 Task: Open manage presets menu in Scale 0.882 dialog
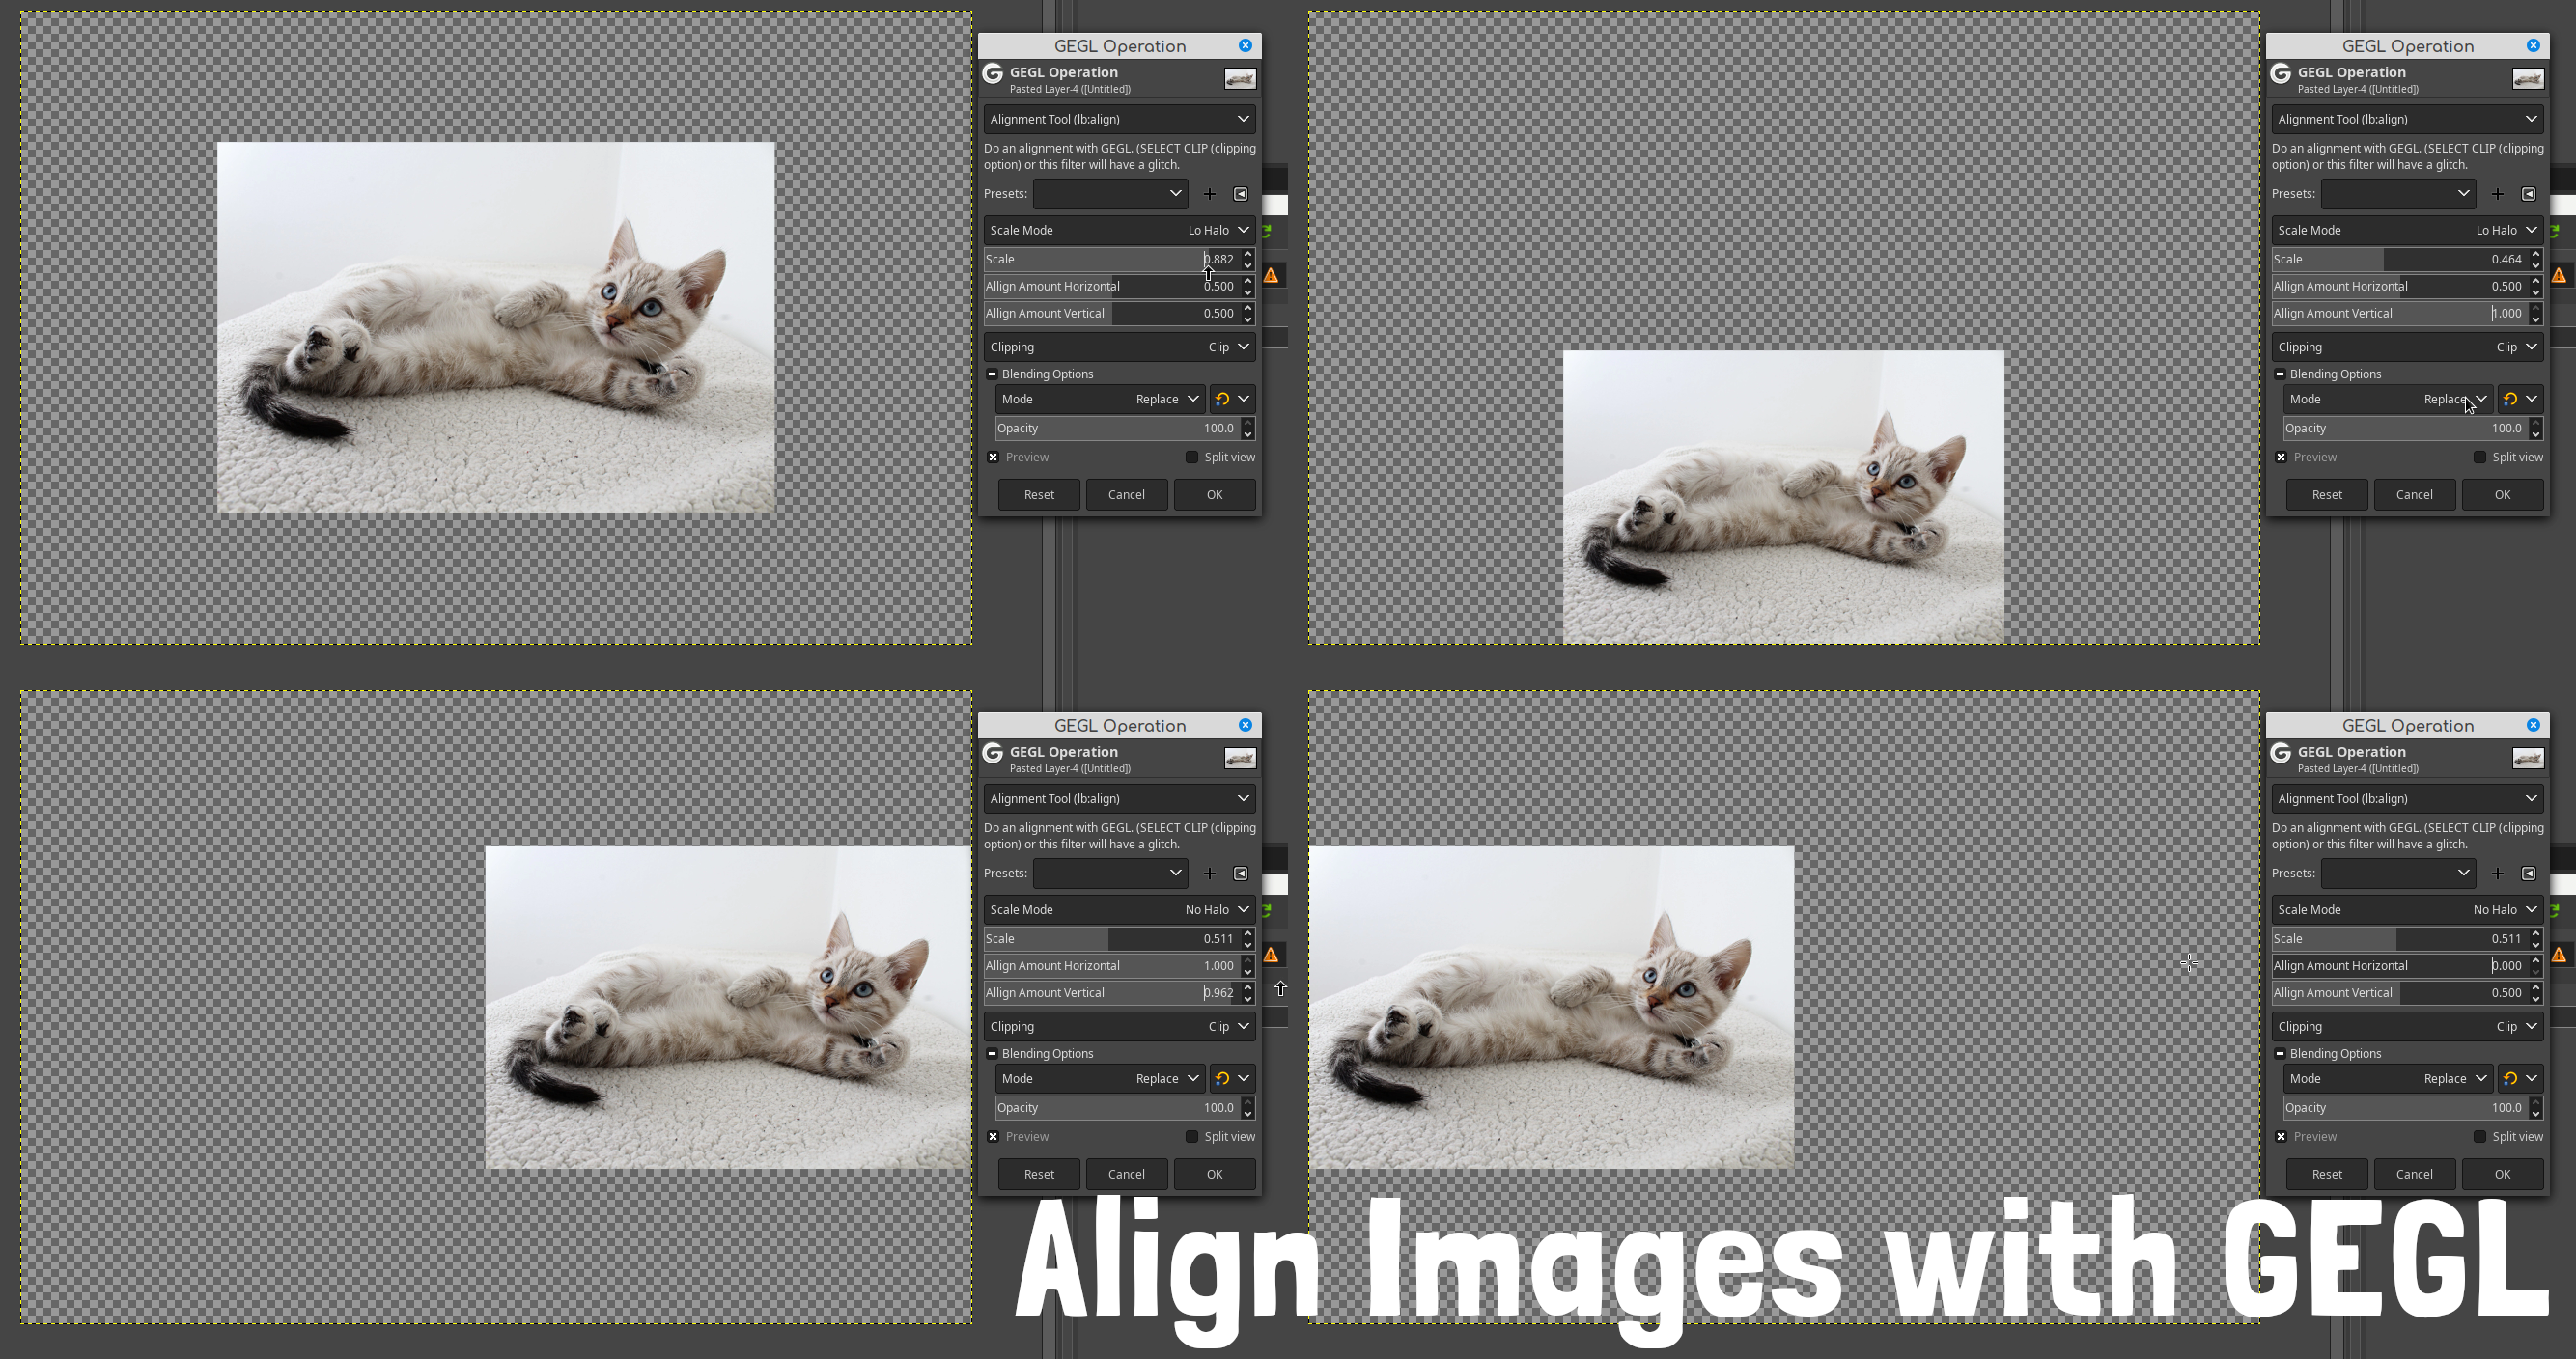(1241, 194)
